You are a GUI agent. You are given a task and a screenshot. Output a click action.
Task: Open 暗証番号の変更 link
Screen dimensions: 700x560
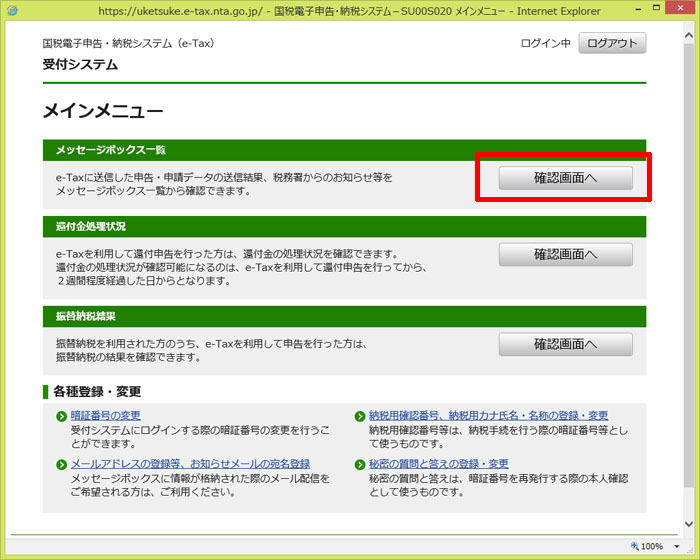106,416
